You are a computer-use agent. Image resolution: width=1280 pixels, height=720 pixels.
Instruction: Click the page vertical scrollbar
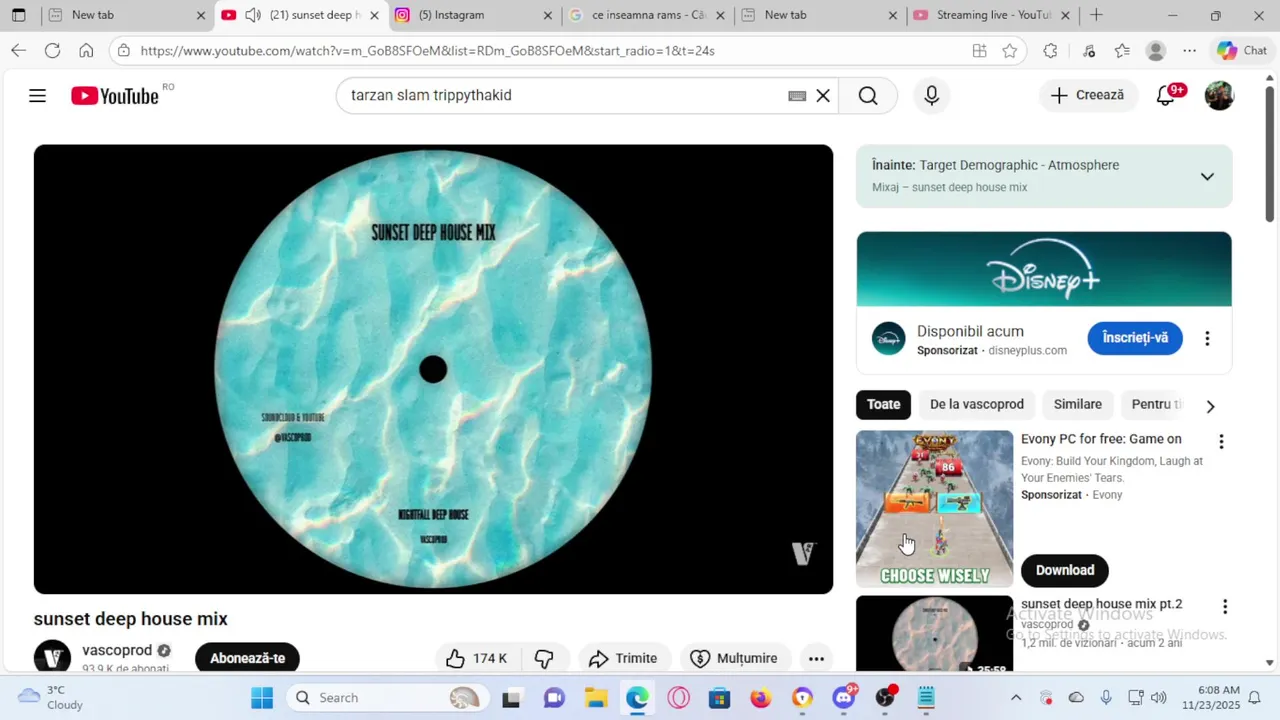1270,155
